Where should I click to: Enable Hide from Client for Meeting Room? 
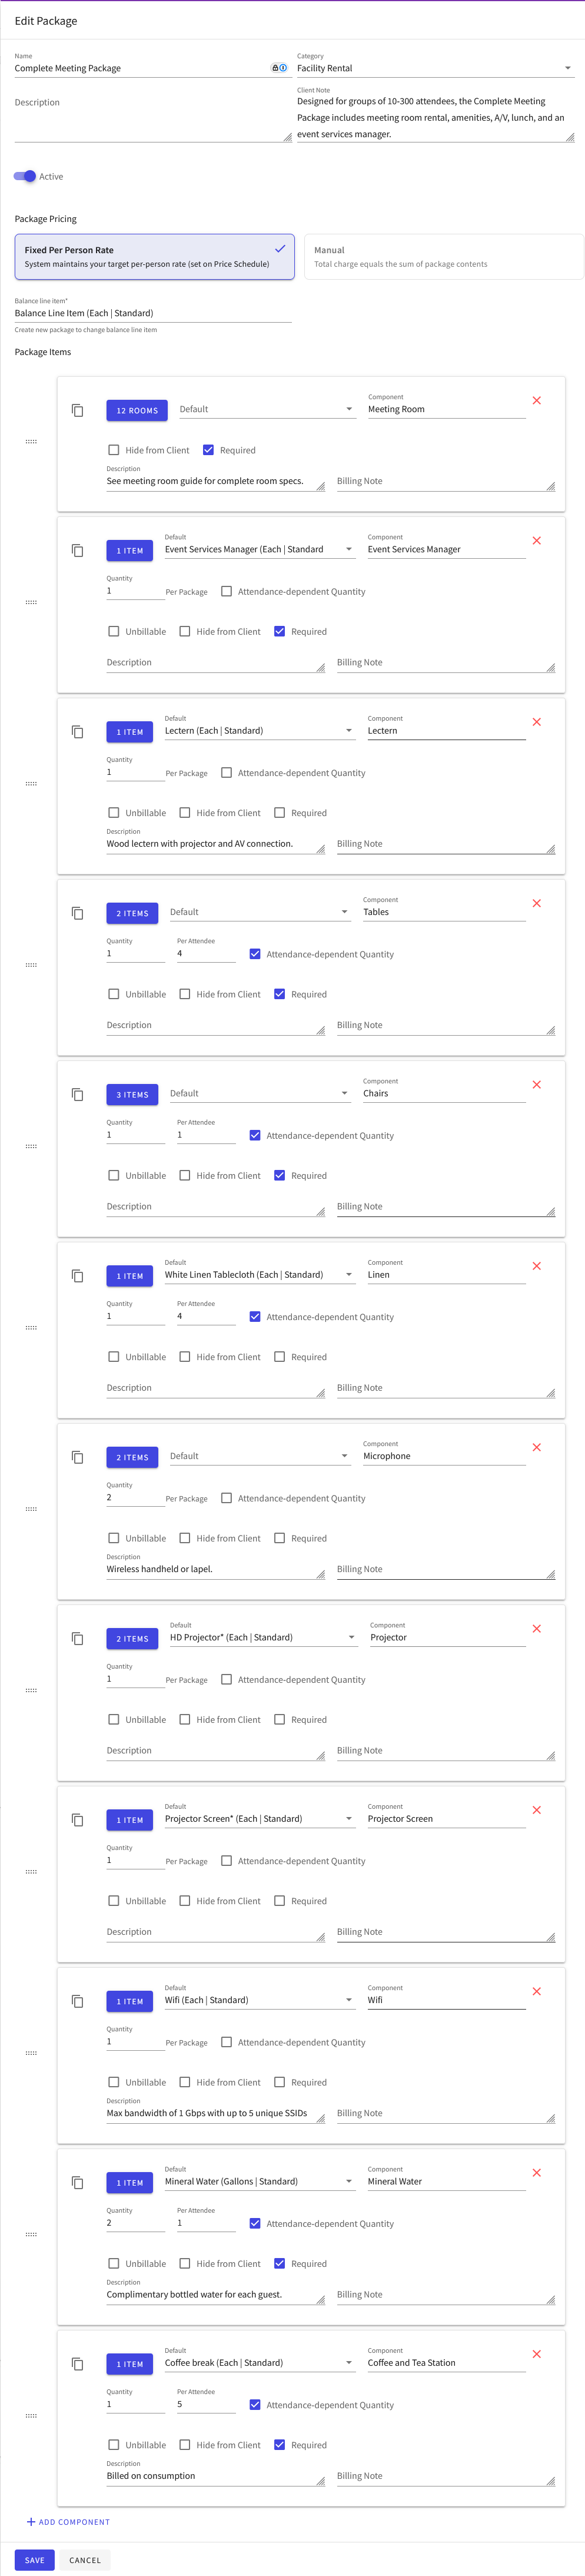114,450
